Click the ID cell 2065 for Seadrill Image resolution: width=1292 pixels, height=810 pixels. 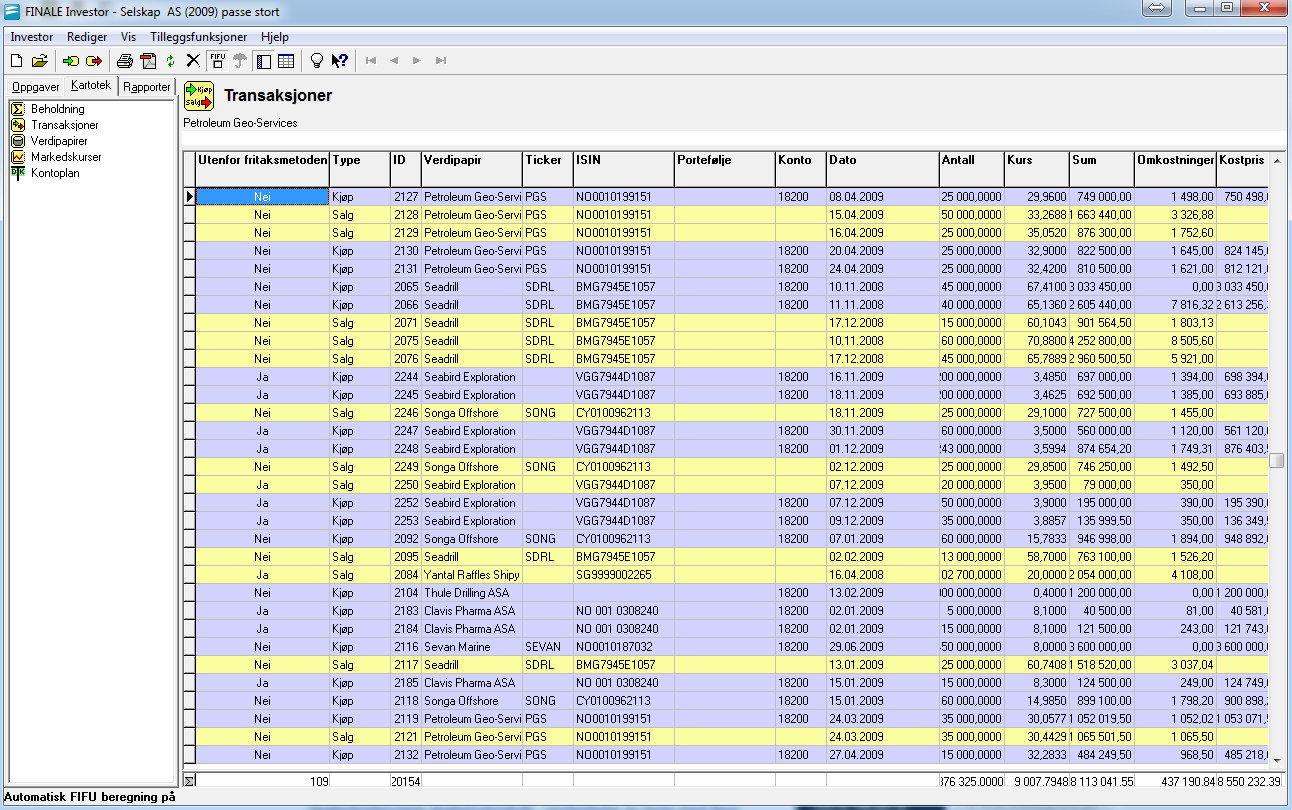tap(406, 287)
